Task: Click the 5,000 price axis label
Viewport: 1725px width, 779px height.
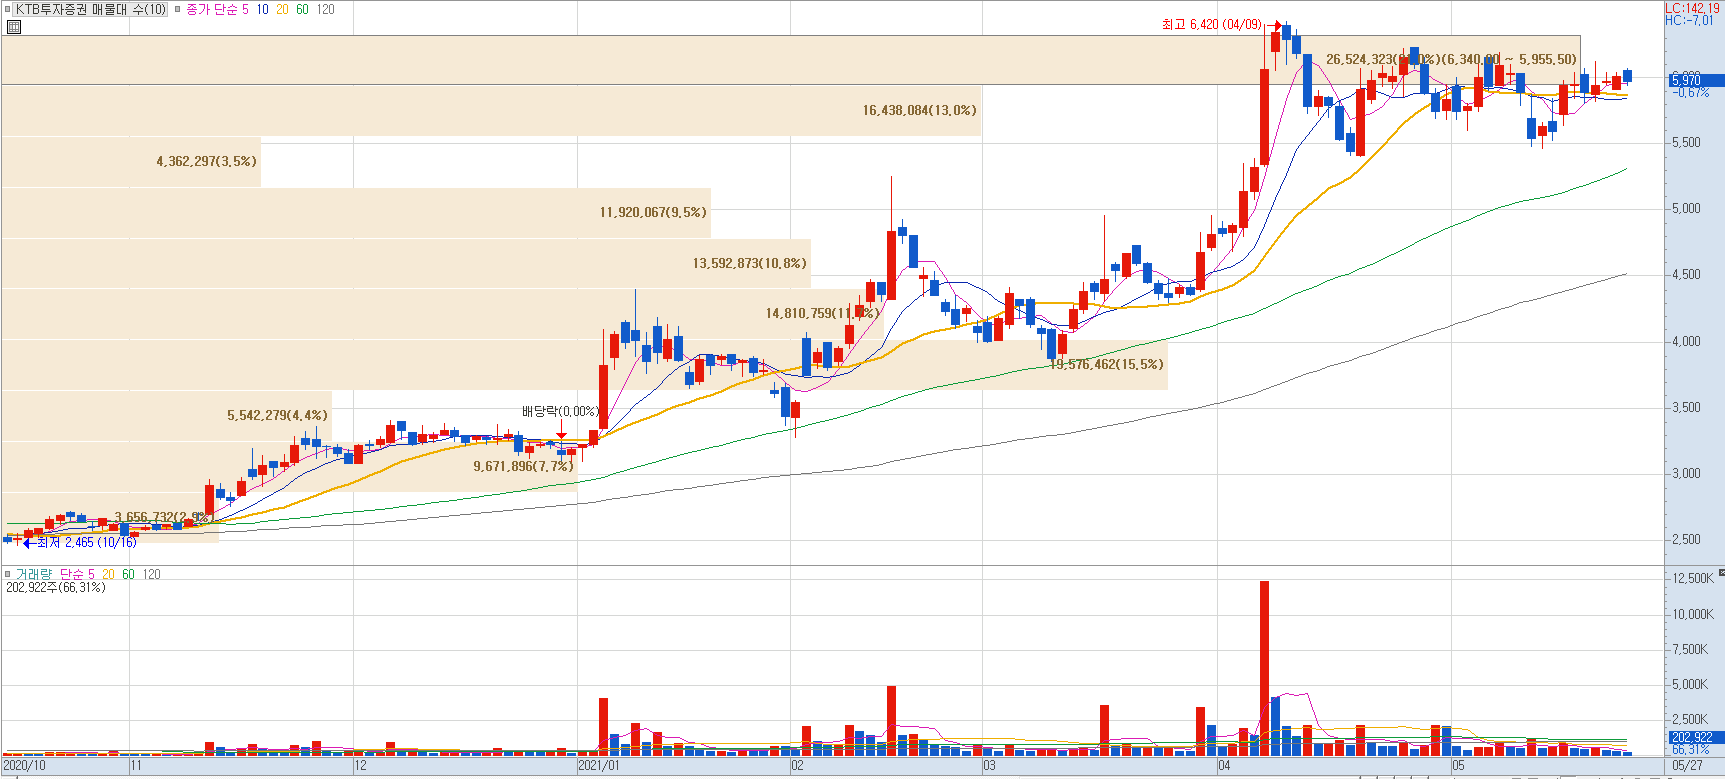Action: 1686,208
